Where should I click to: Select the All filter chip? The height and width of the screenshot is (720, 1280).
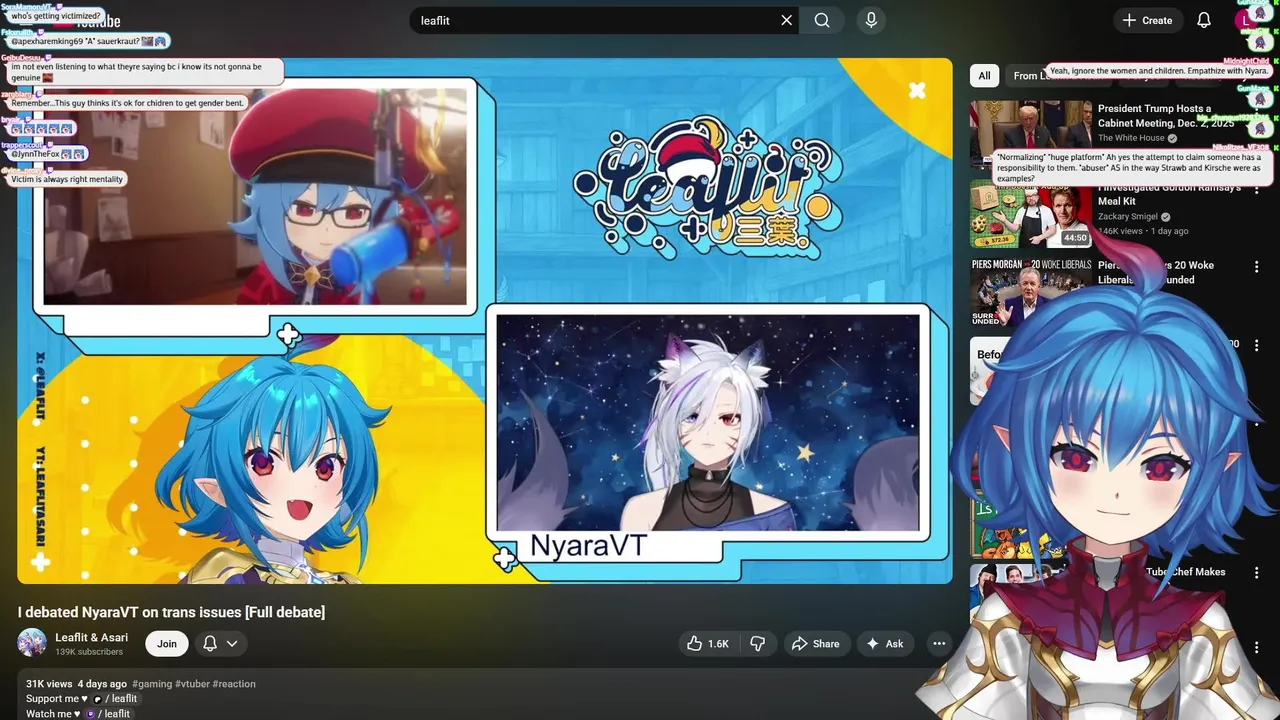[x=984, y=76]
